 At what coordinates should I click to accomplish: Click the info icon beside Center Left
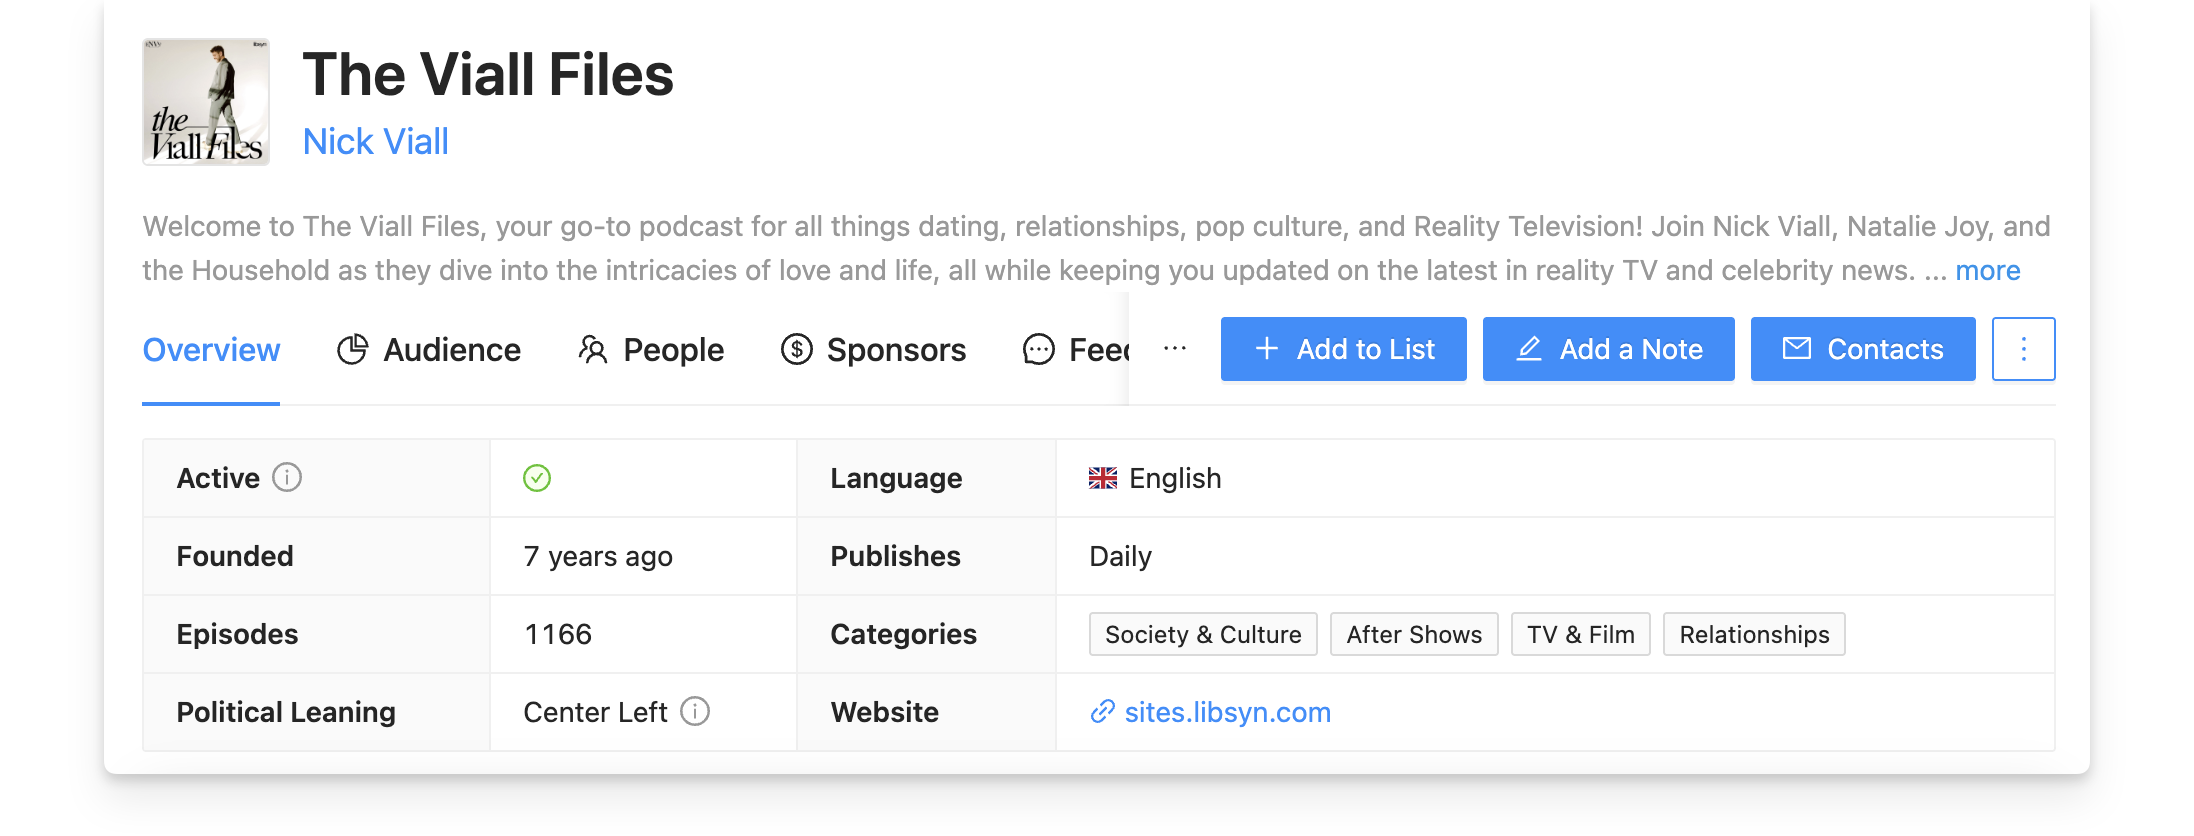tap(695, 712)
